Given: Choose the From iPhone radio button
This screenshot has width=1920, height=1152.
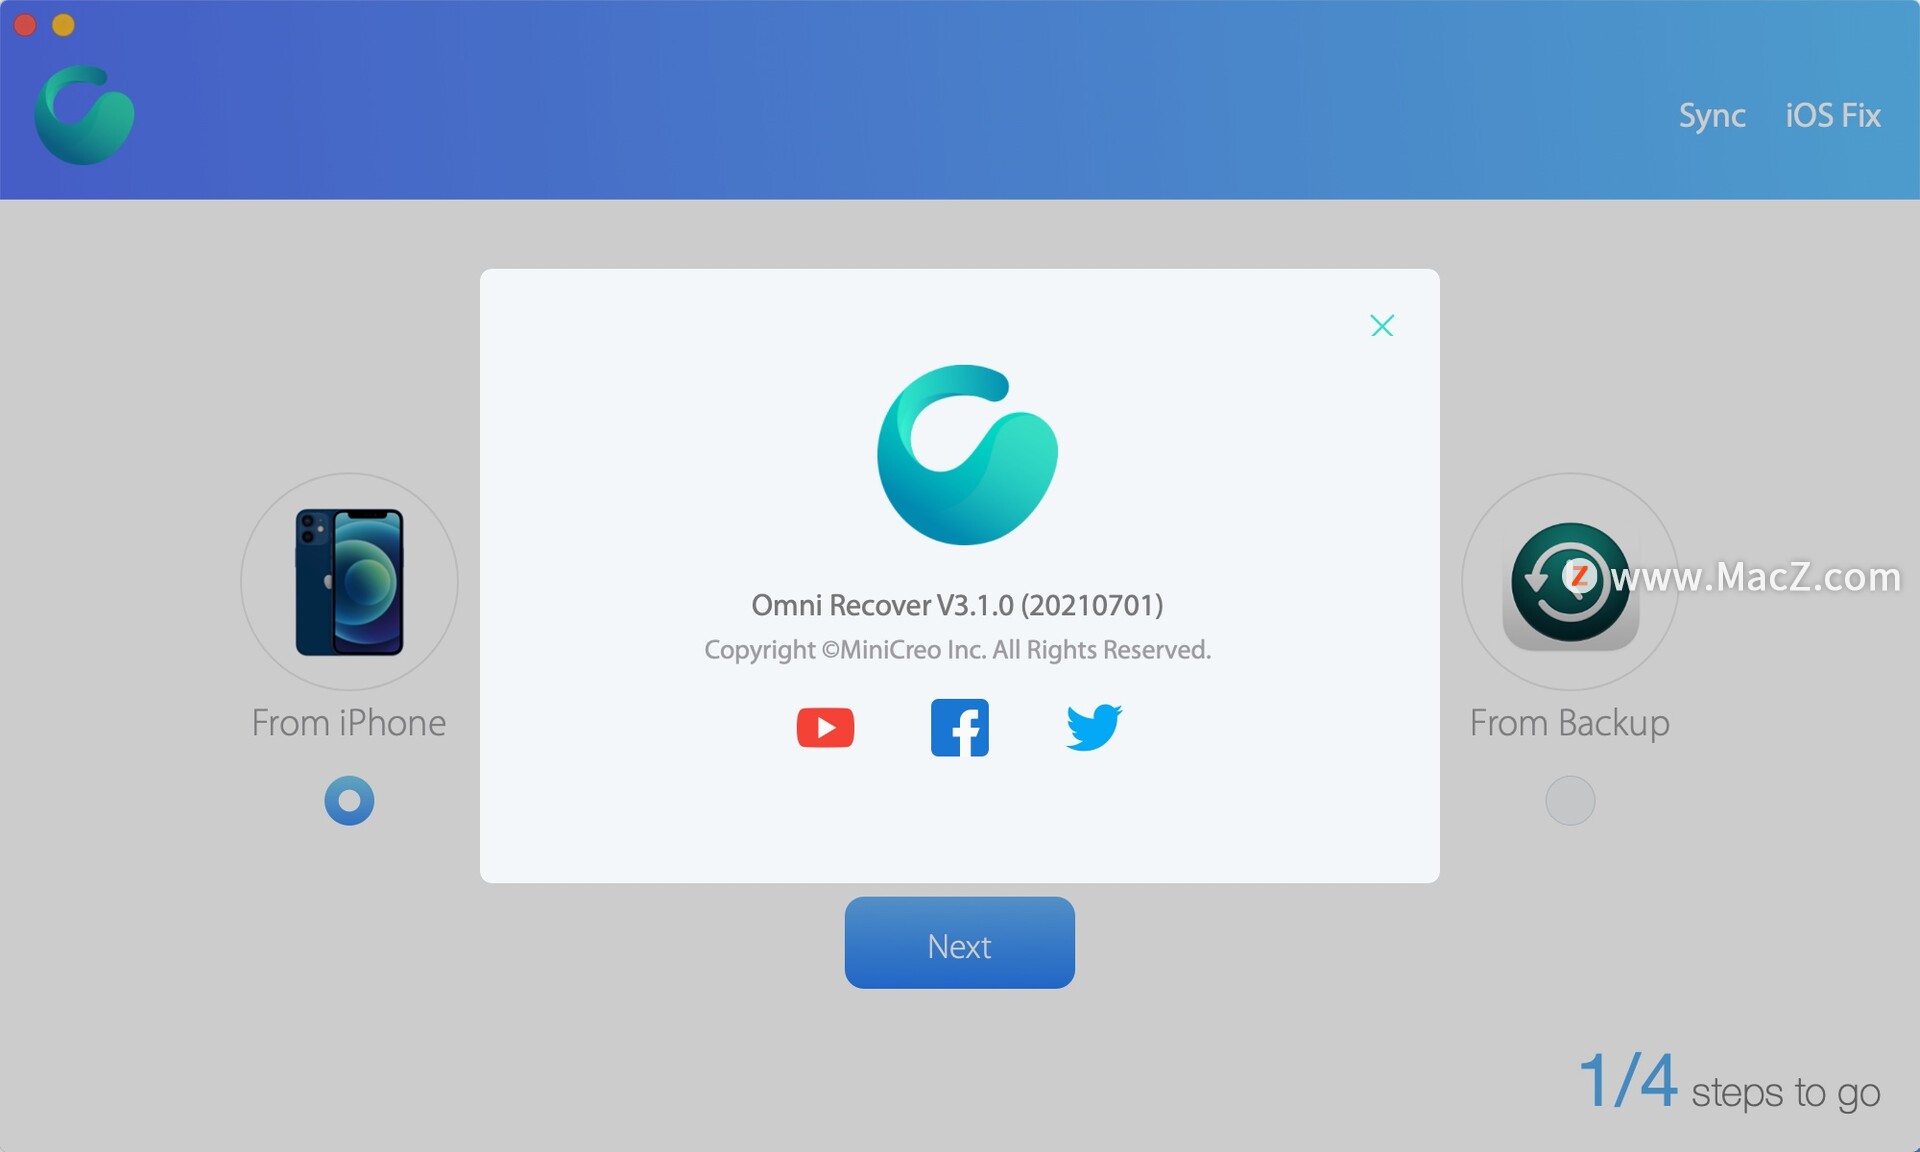Looking at the screenshot, I should (x=349, y=800).
